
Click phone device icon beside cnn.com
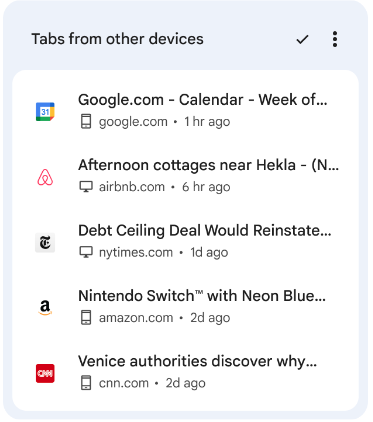(86, 383)
